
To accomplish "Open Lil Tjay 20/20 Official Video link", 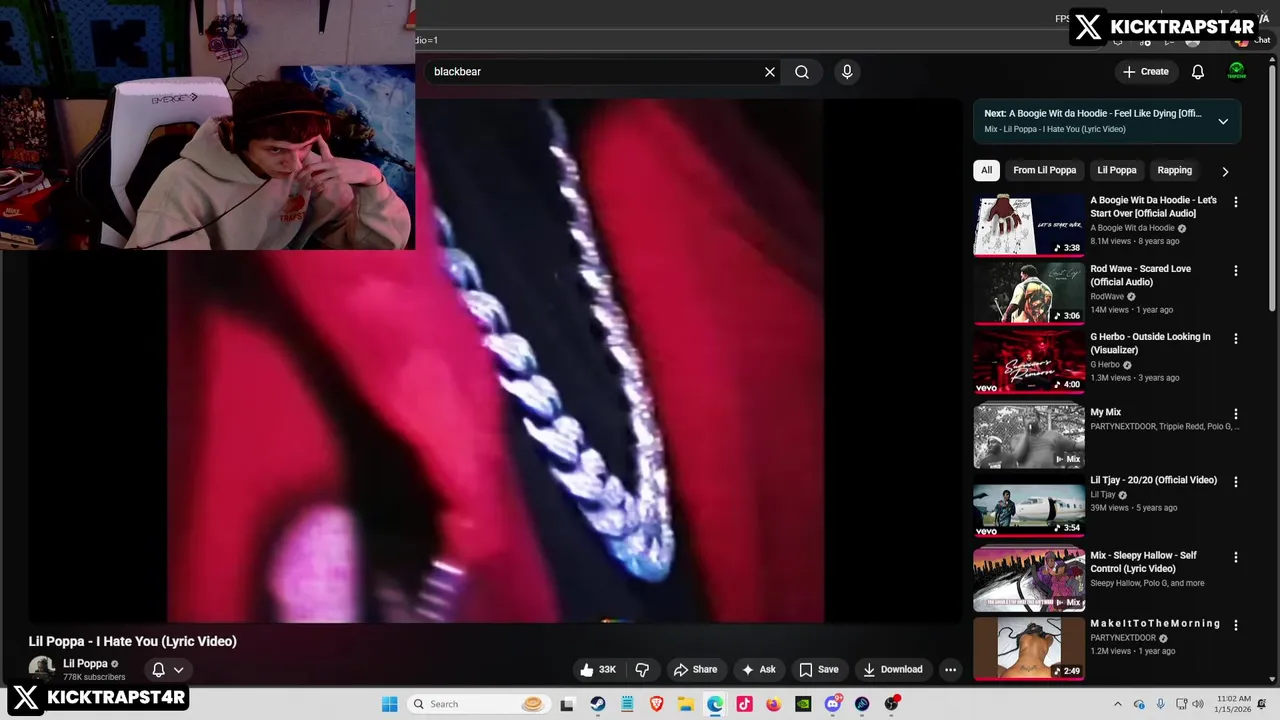I will point(1153,480).
